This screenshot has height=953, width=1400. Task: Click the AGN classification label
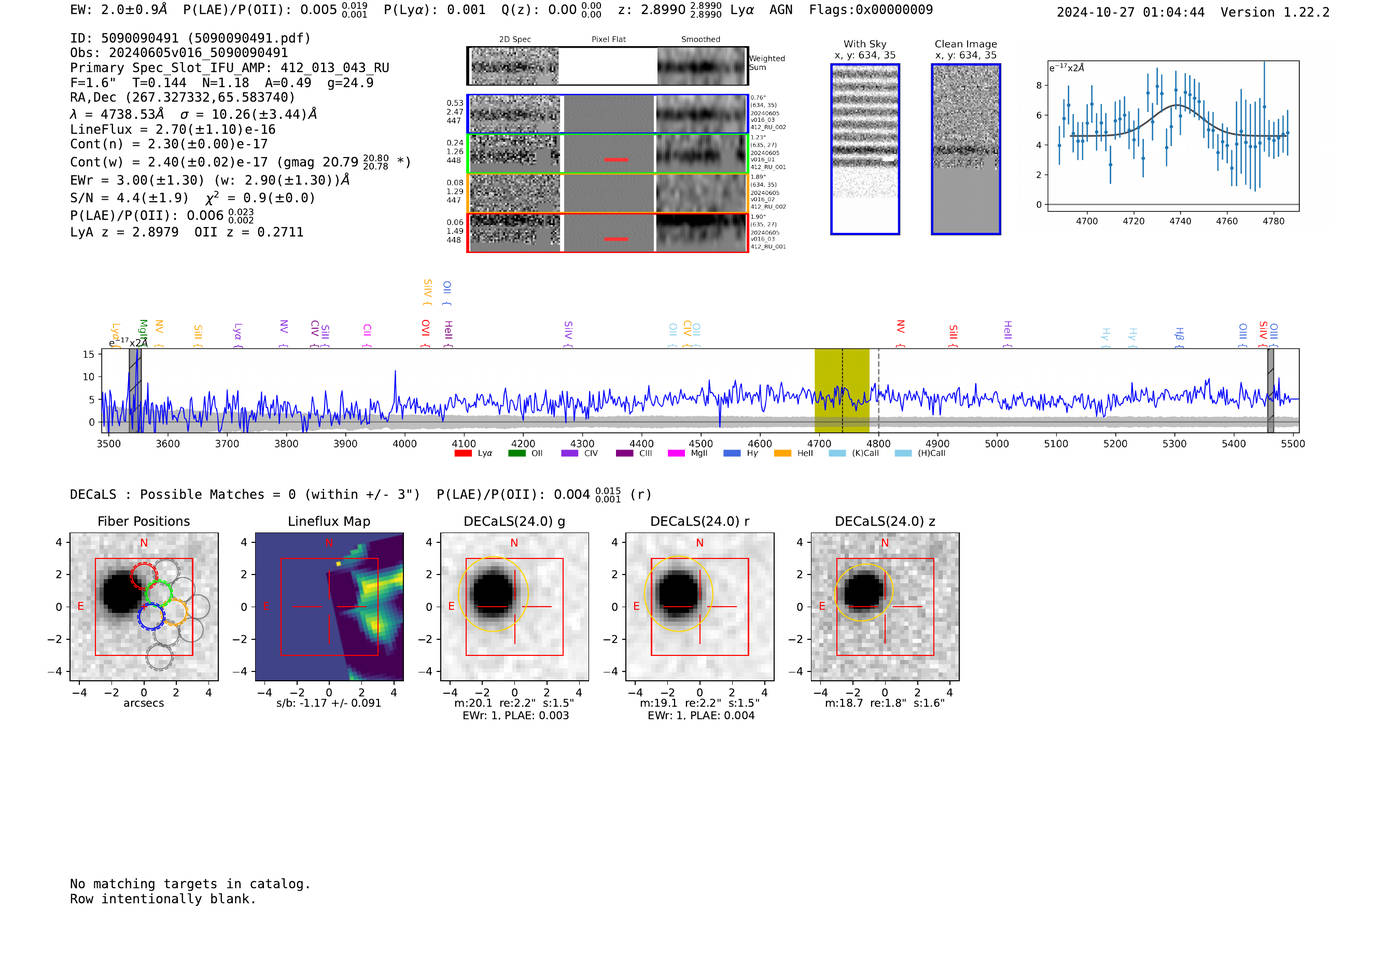pyautogui.click(x=781, y=10)
